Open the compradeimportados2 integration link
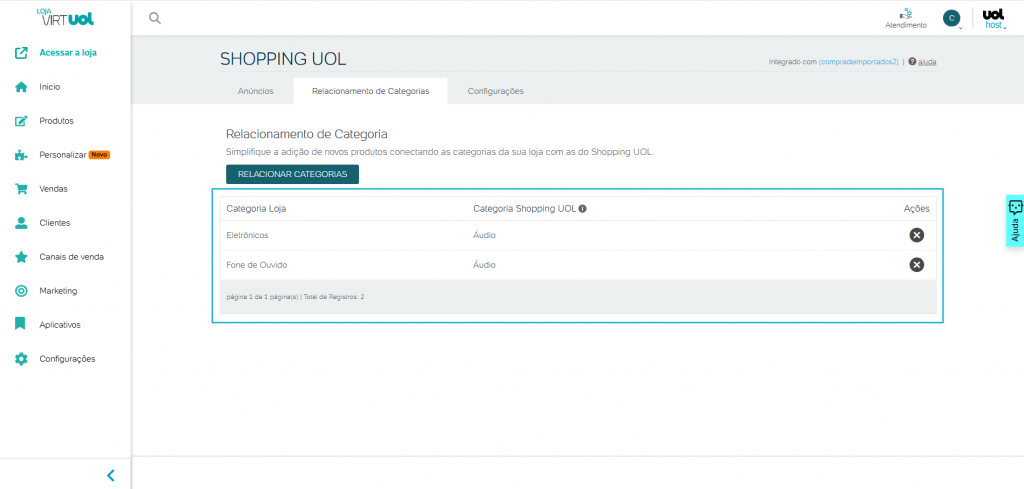 859,61
